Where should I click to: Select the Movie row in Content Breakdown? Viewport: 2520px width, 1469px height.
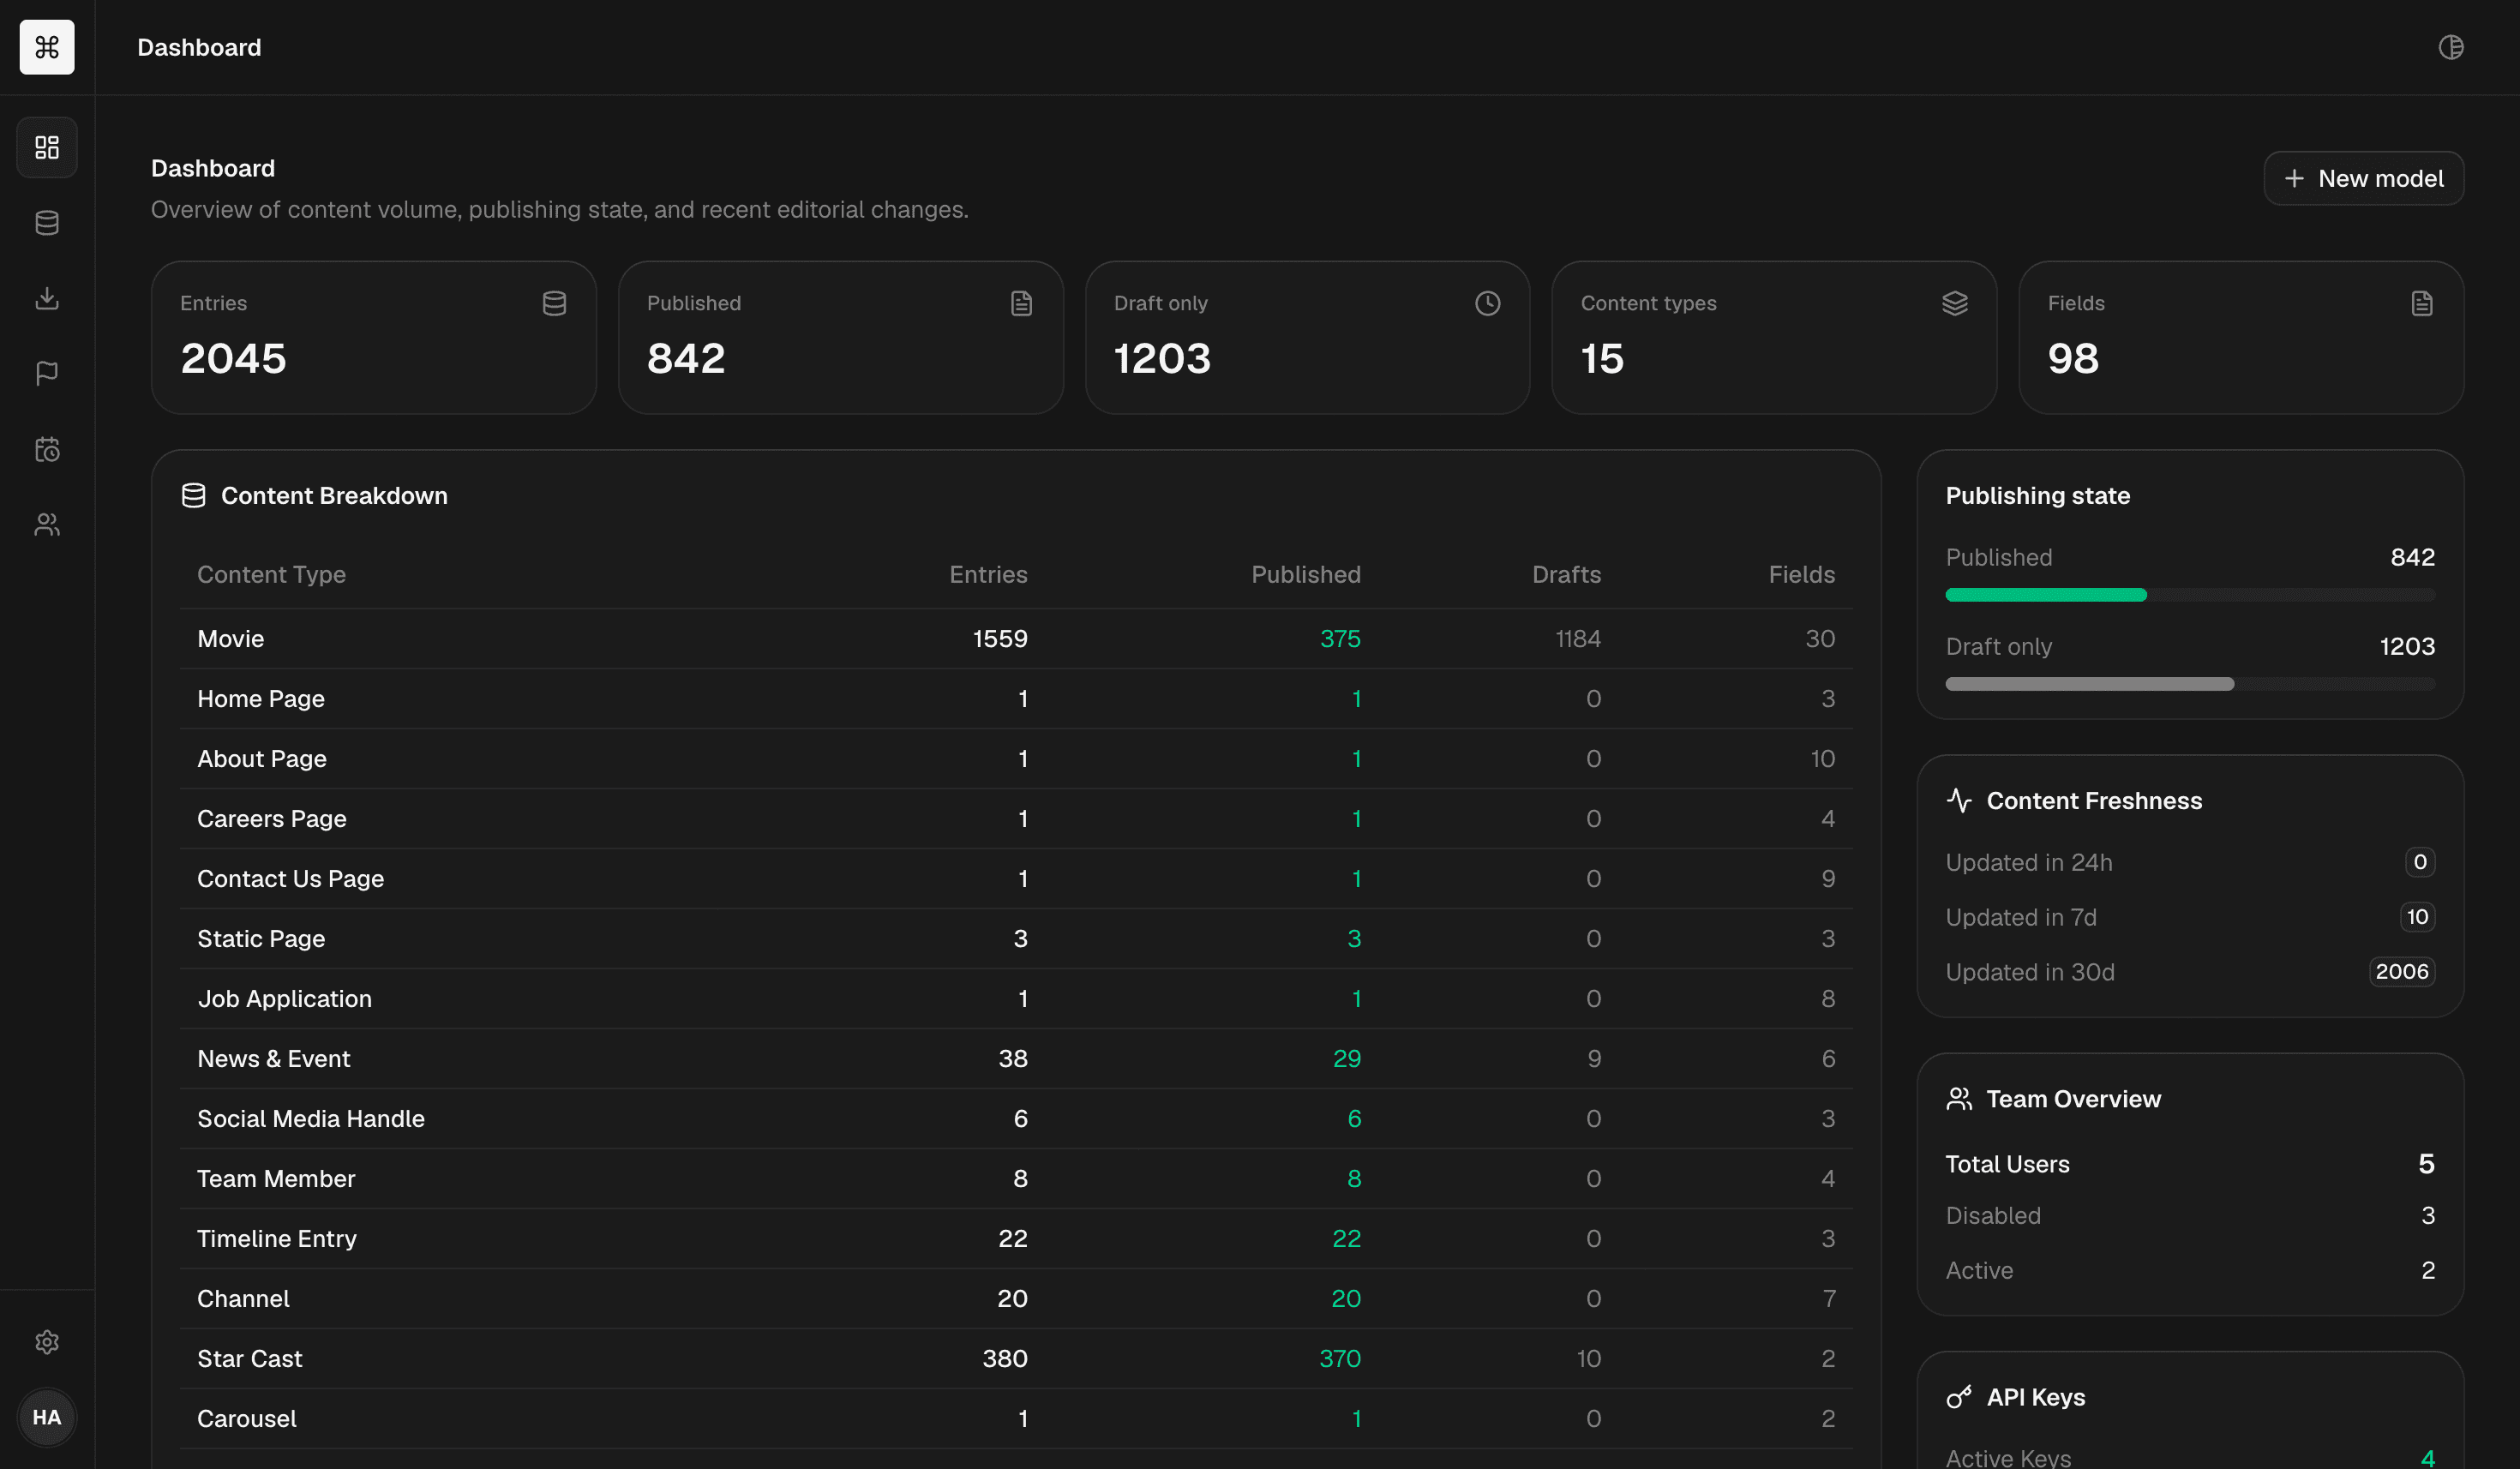coord(1016,639)
